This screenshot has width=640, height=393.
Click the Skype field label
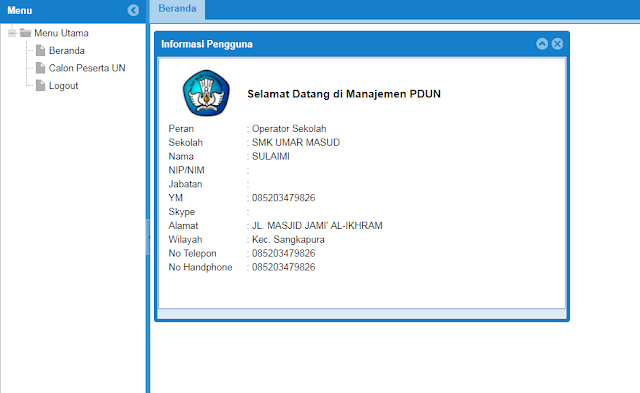(182, 212)
